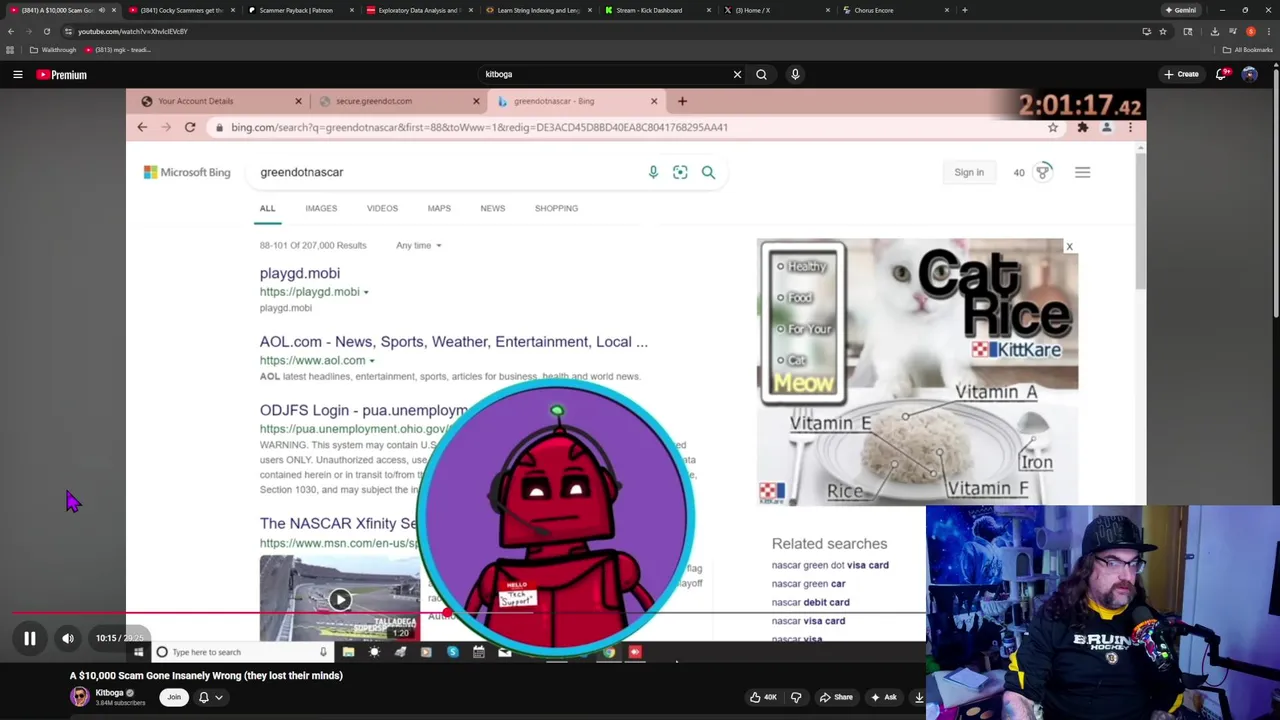
Task: Seek on the red video progress bar
Action: tap(468, 613)
